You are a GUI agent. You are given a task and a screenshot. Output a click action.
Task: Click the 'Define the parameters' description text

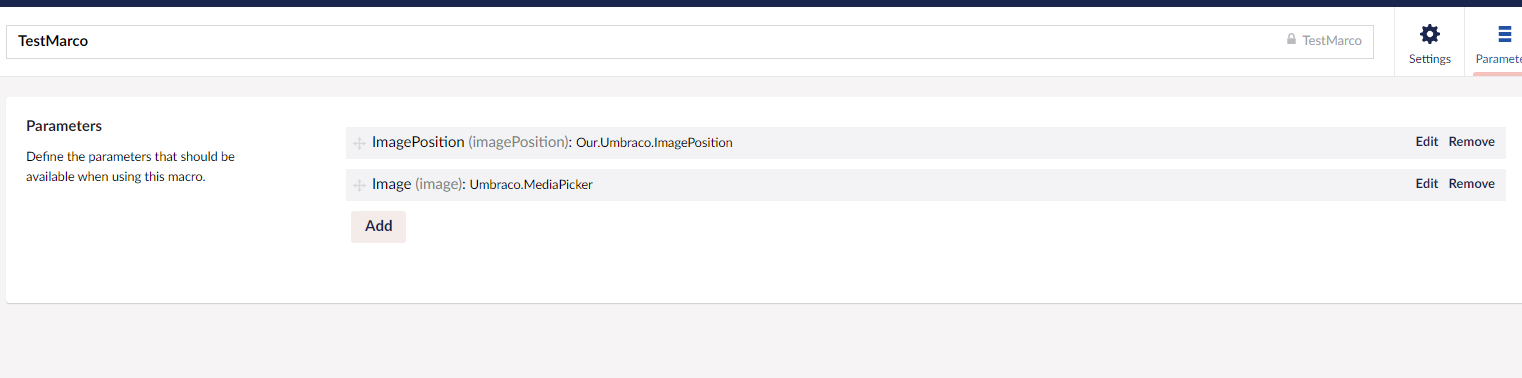coord(130,167)
